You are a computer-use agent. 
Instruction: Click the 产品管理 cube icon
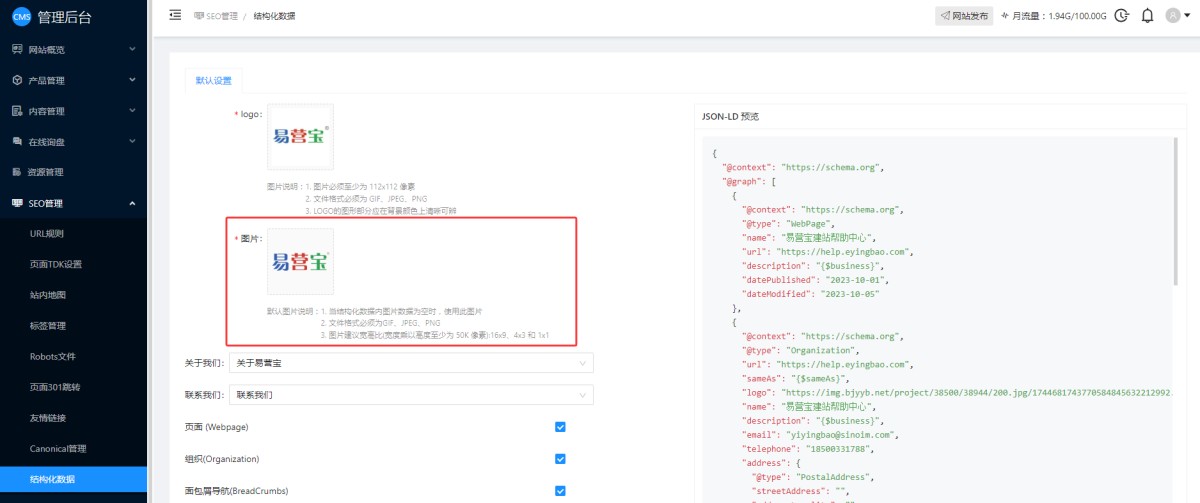click(17, 80)
